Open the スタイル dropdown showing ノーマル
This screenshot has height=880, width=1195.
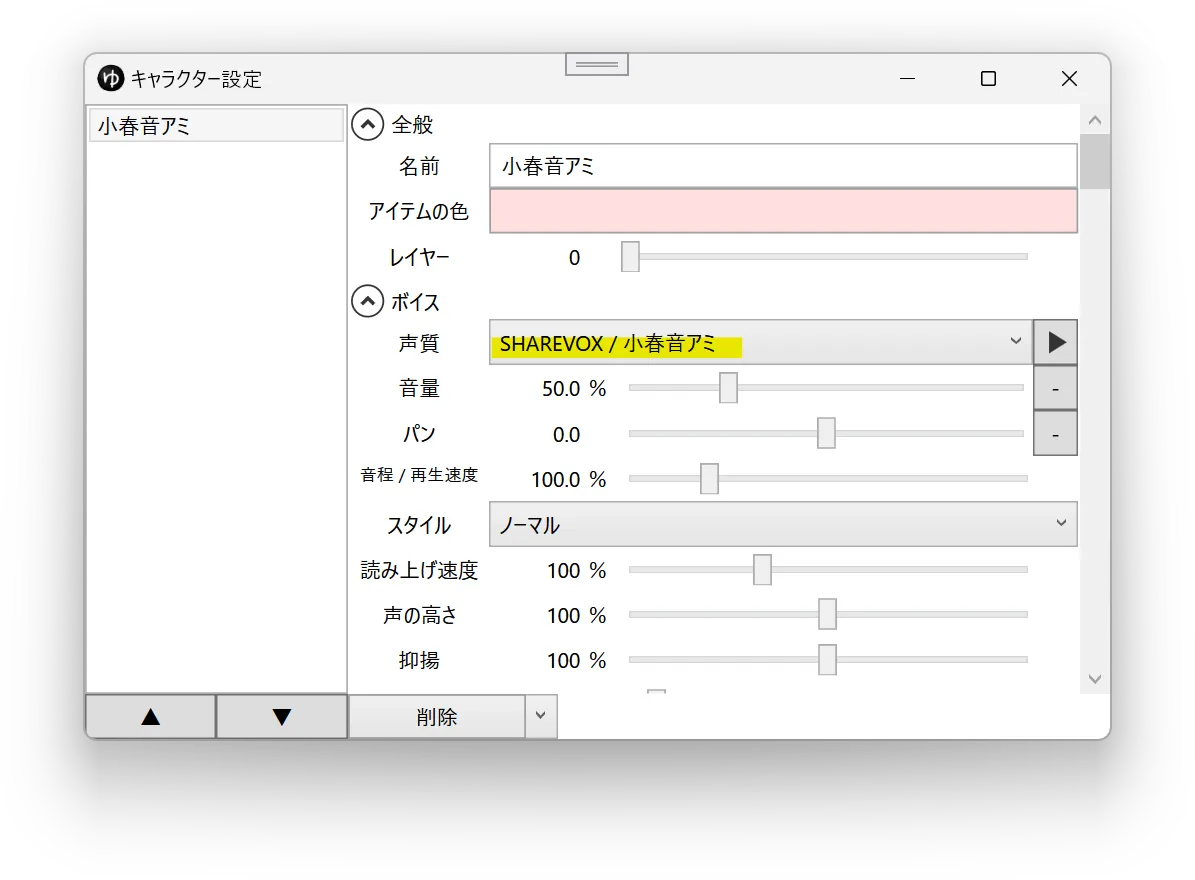[783, 524]
